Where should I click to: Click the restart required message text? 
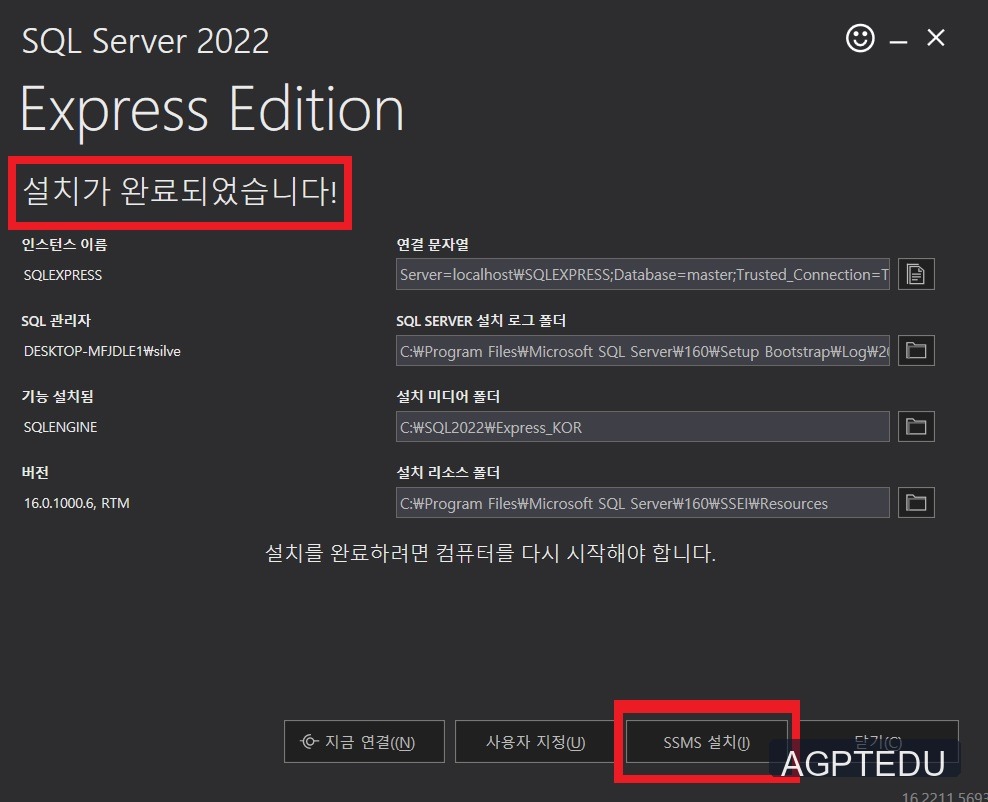(x=490, y=553)
